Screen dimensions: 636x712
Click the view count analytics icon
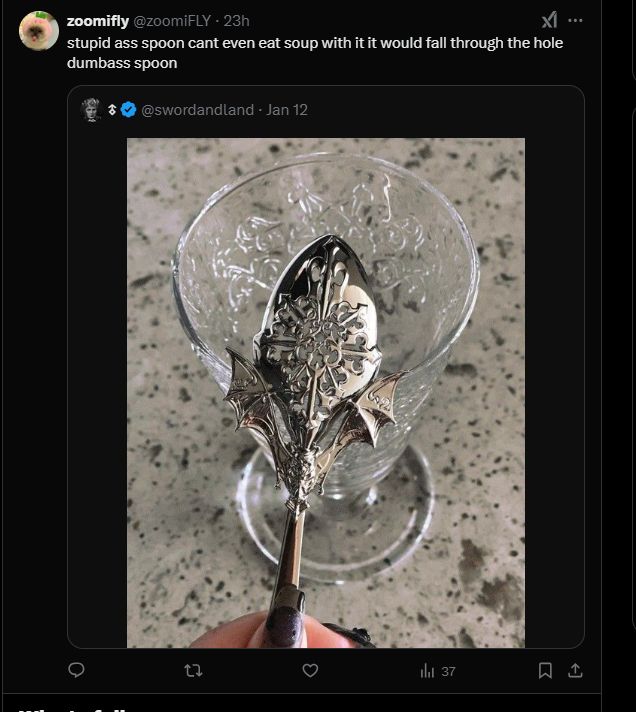[x=428, y=671]
